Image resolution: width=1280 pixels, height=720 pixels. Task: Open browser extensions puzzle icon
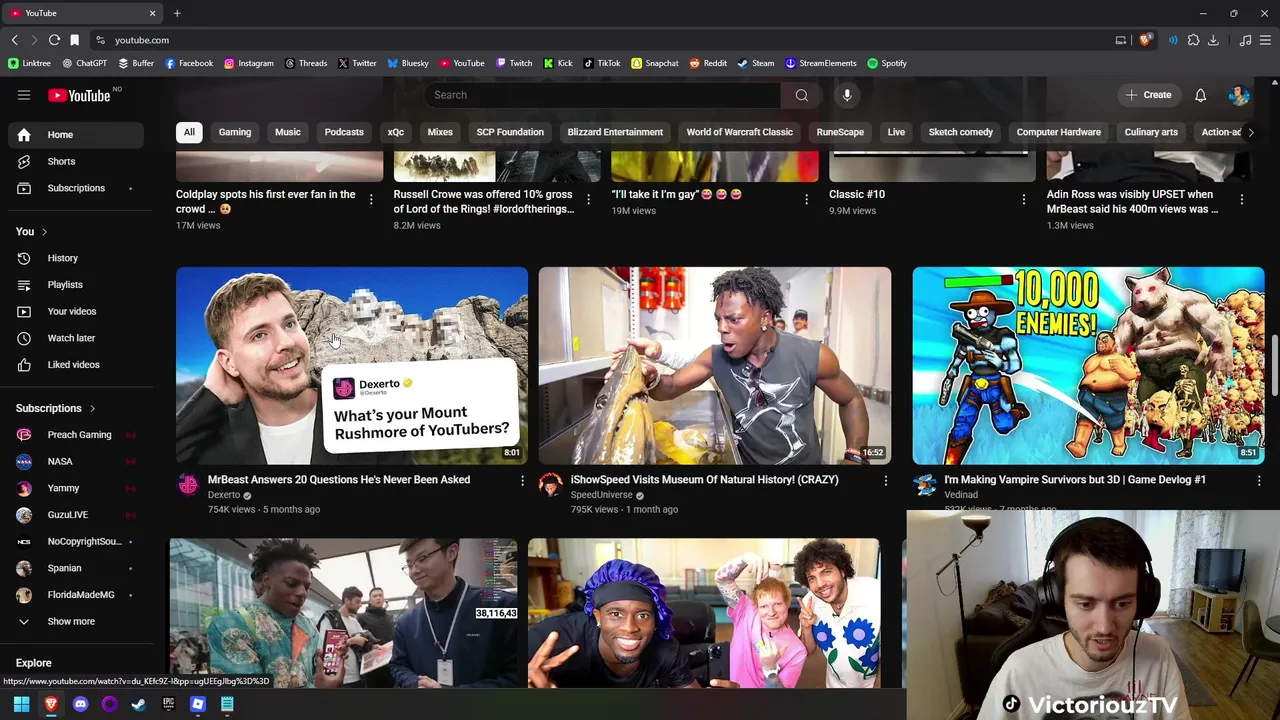[x=1193, y=40]
